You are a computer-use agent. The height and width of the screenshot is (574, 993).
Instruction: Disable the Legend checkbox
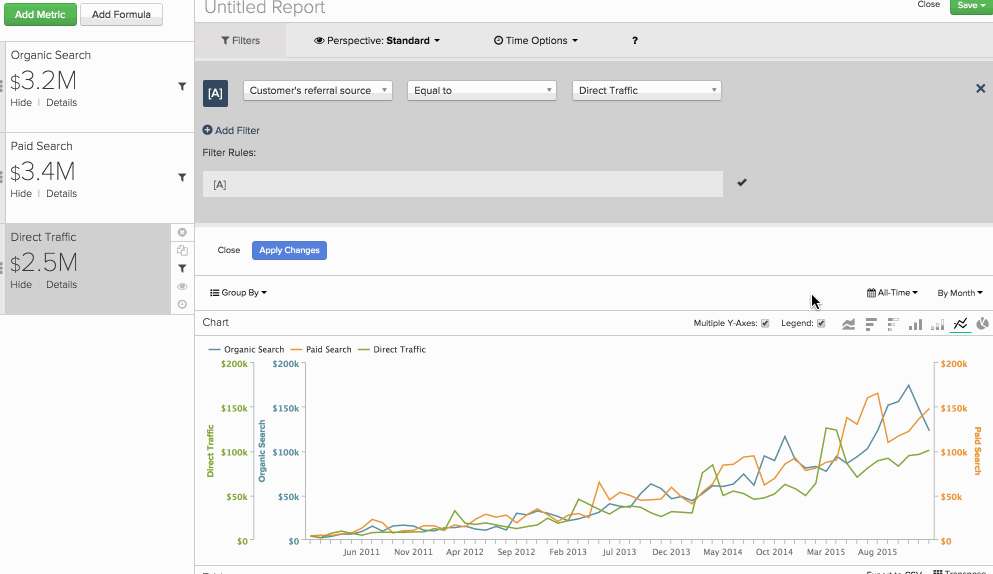tap(821, 323)
